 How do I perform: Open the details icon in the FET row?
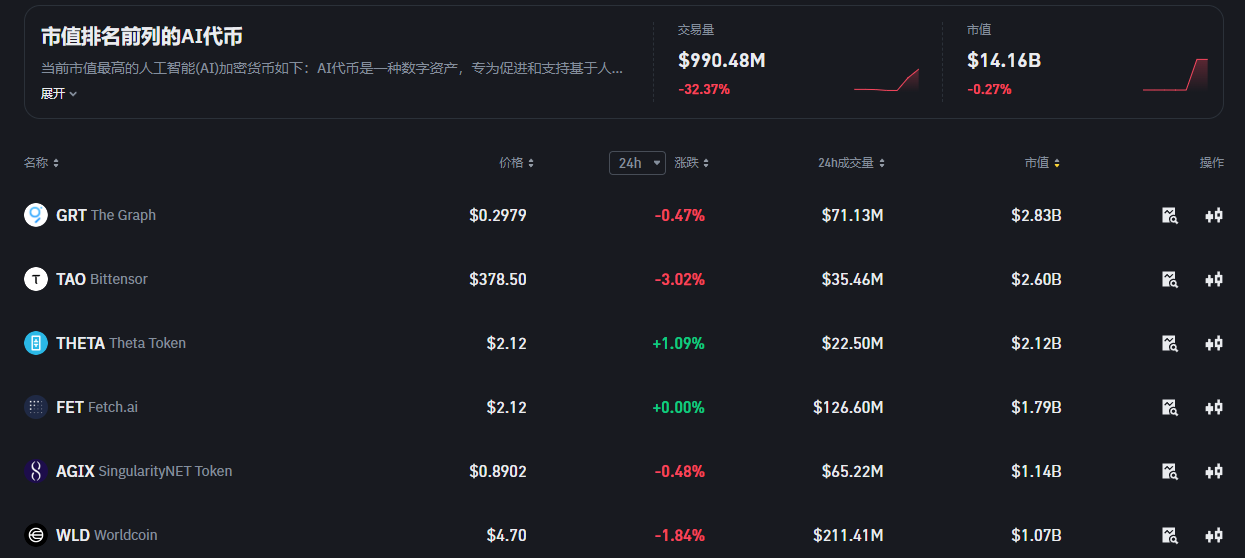click(1170, 407)
